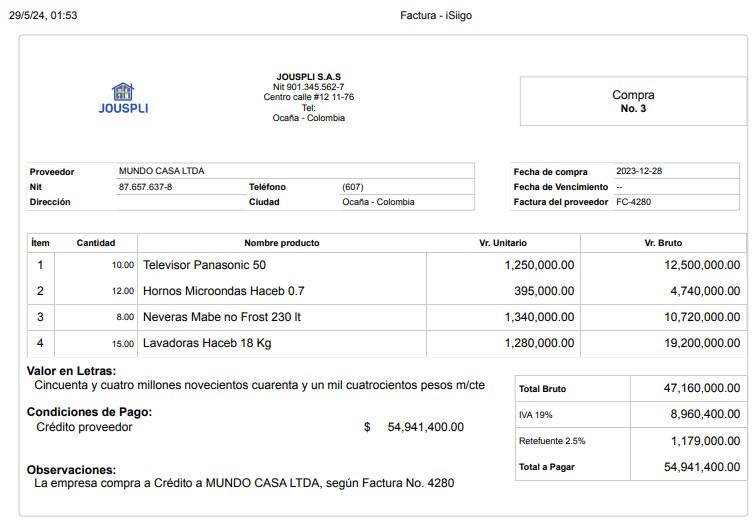Click the 'Observaciones:' heading
The width and height of the screenshot is (756, 529).
(71, 470)
